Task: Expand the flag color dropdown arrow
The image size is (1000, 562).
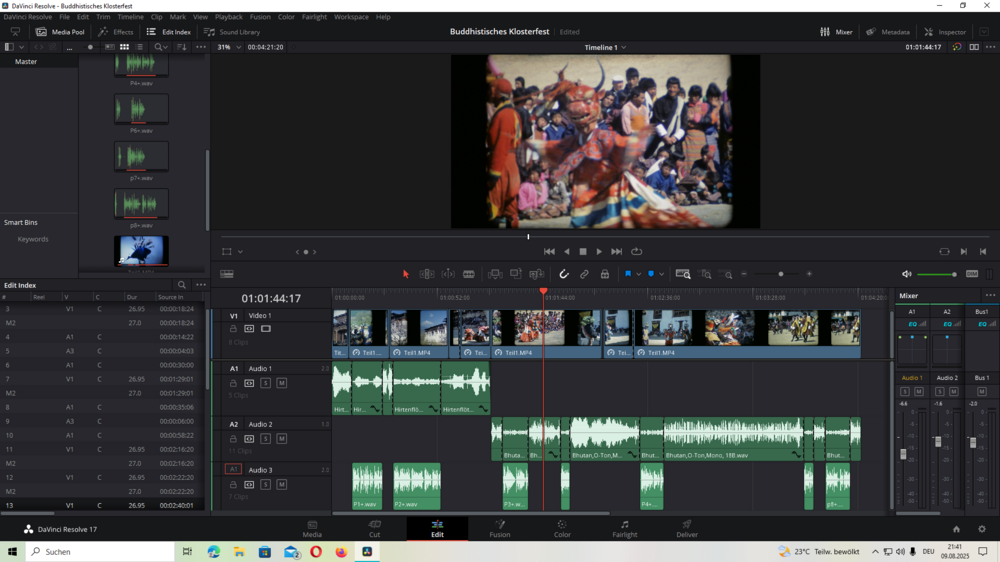Action: [638, 274]
